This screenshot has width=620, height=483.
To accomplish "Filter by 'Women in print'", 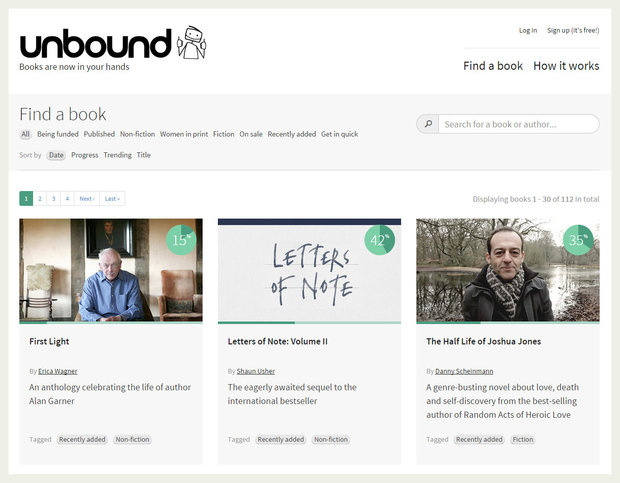I will point(184,134).
